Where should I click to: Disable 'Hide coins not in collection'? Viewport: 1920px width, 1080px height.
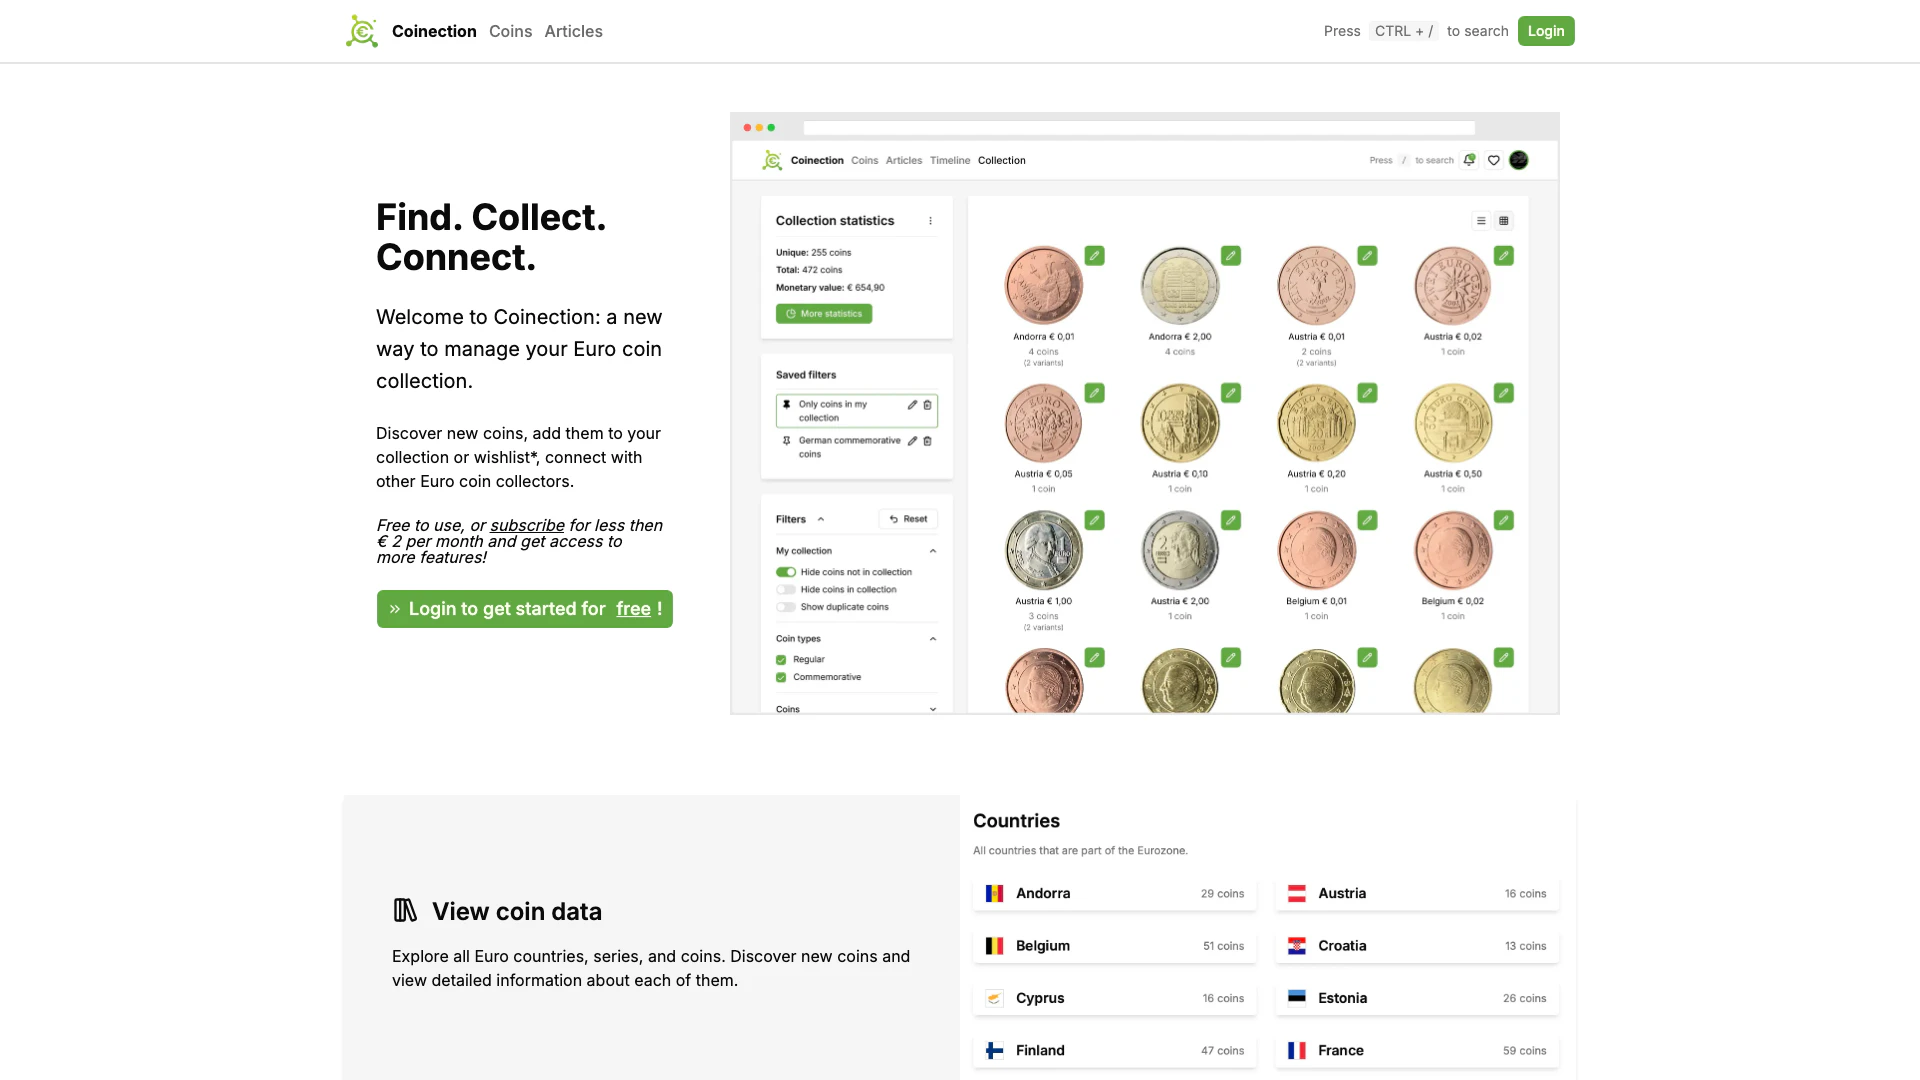(x=786, y=571)
